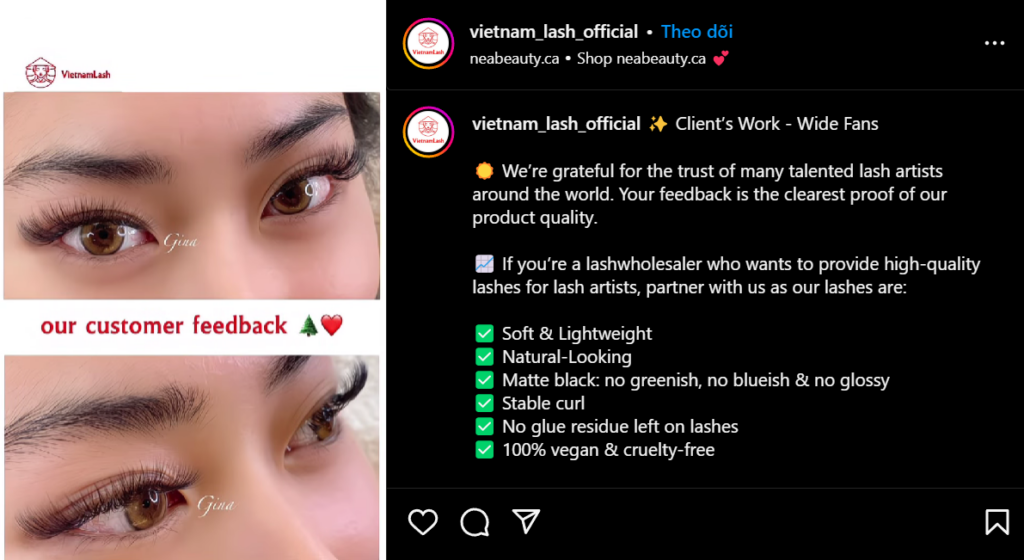Click the green check beside Natural-Looking
The height and width of the screenshot is (560, 1024).
(484, 357)
